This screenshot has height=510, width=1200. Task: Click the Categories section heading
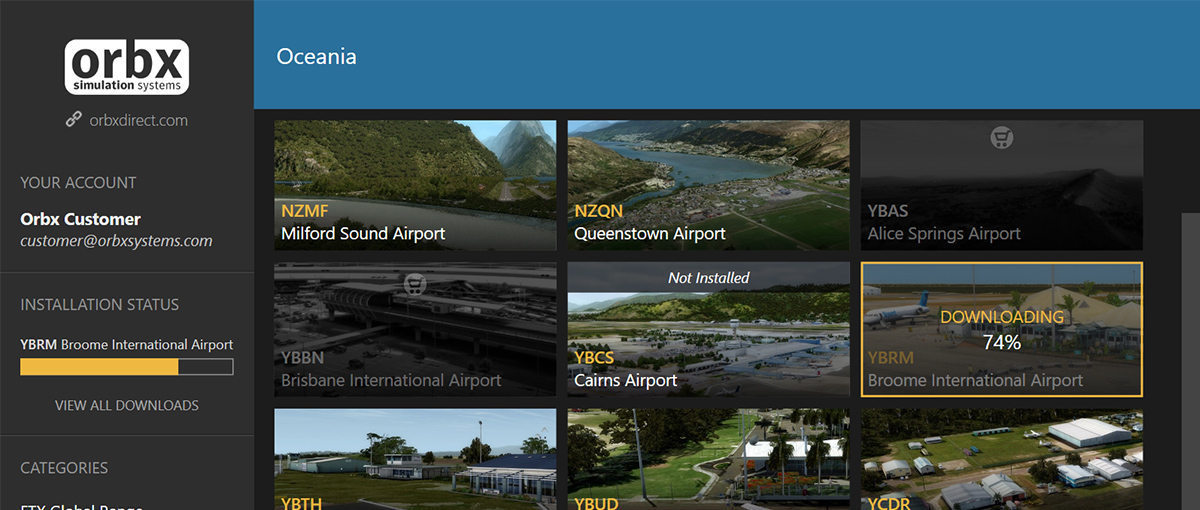click(x=64, y=467)
